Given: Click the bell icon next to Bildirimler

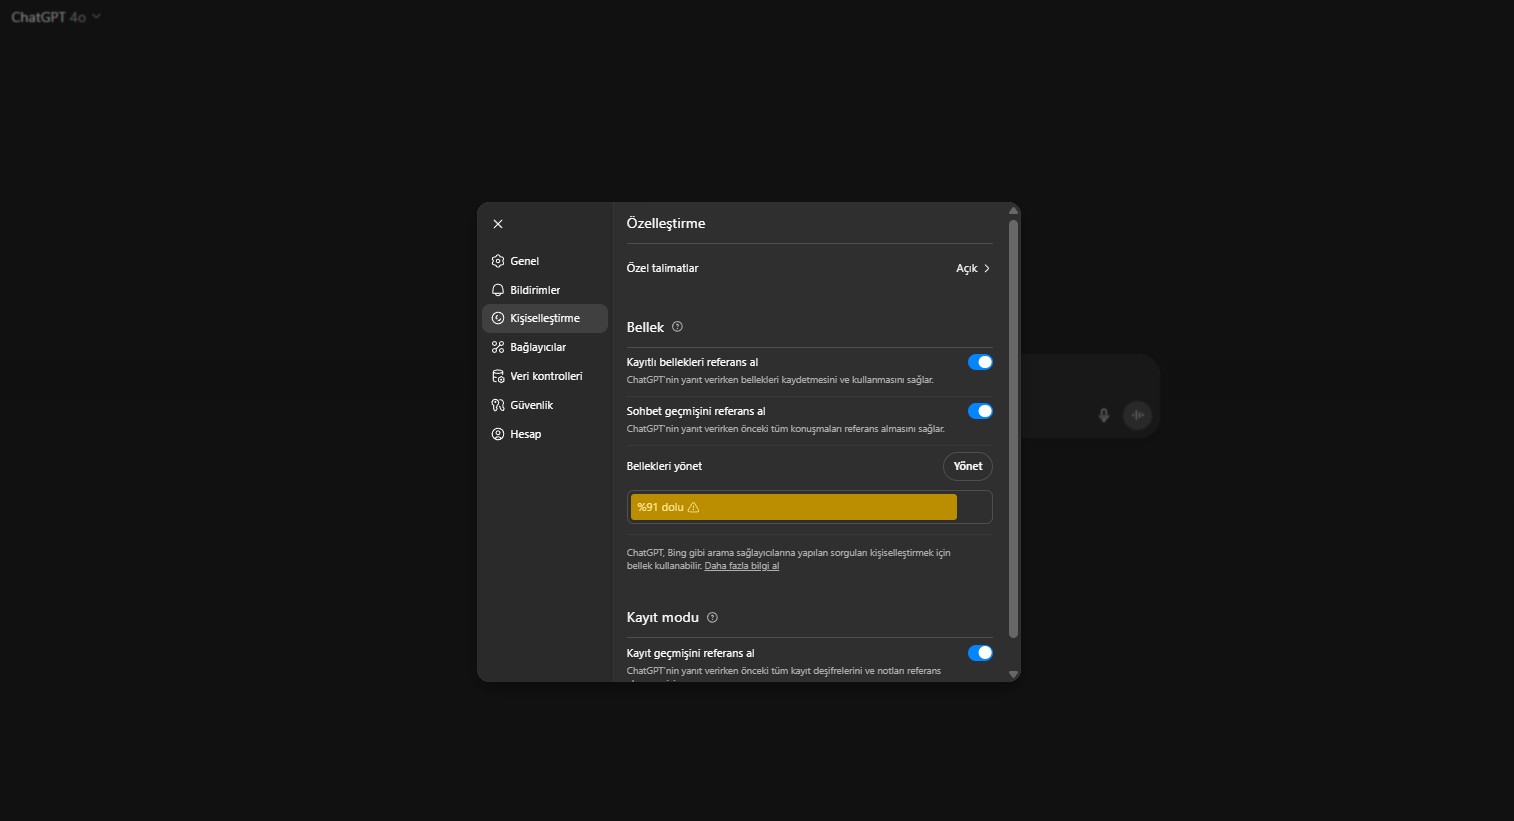Looking at the screenshot, I should pyautogui.click(x=498, y=290).
